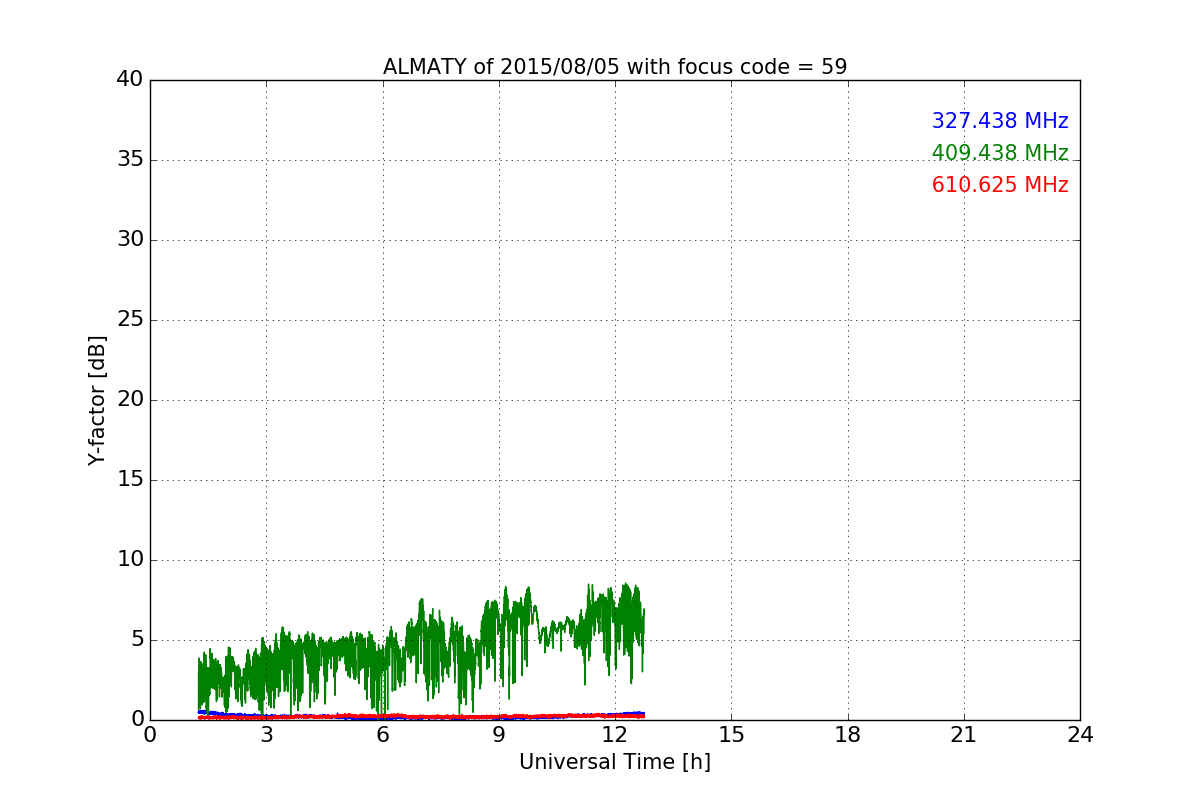
Task: Click x-axis tick label 24
Action: tap(1080, 735)
